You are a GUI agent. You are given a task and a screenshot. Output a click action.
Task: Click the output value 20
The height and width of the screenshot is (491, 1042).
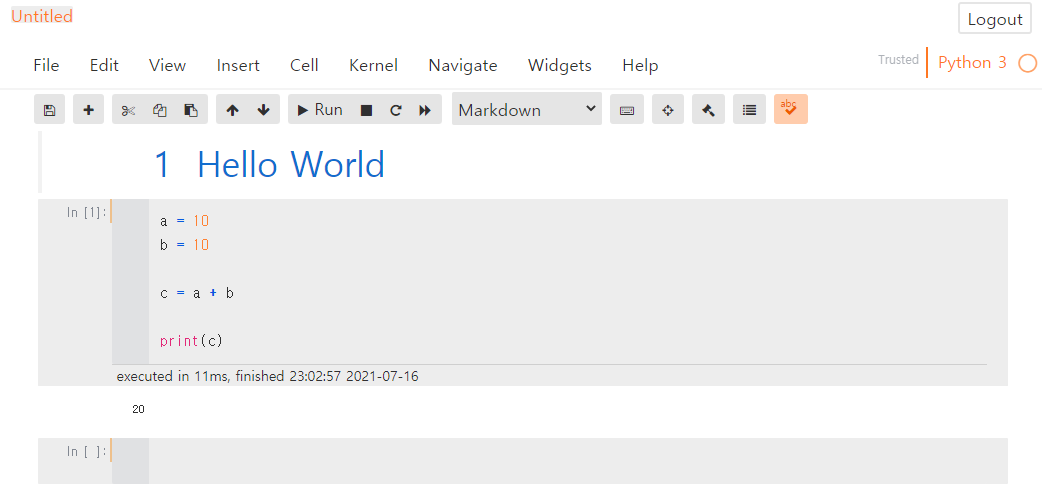pyautogui.click(x=138, y=409)
